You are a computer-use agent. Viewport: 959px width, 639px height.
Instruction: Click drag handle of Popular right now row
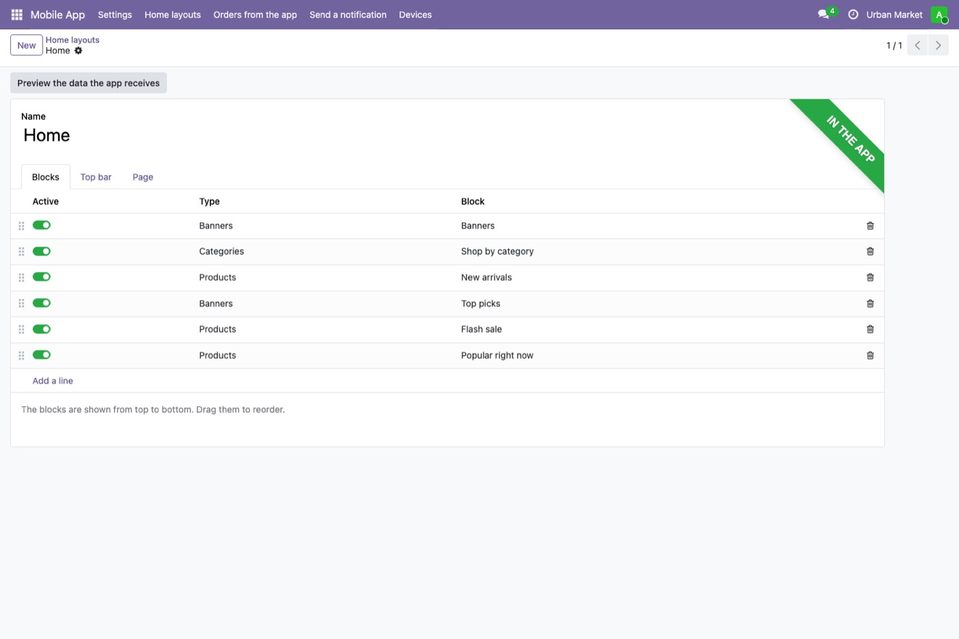tap(21, 355)
